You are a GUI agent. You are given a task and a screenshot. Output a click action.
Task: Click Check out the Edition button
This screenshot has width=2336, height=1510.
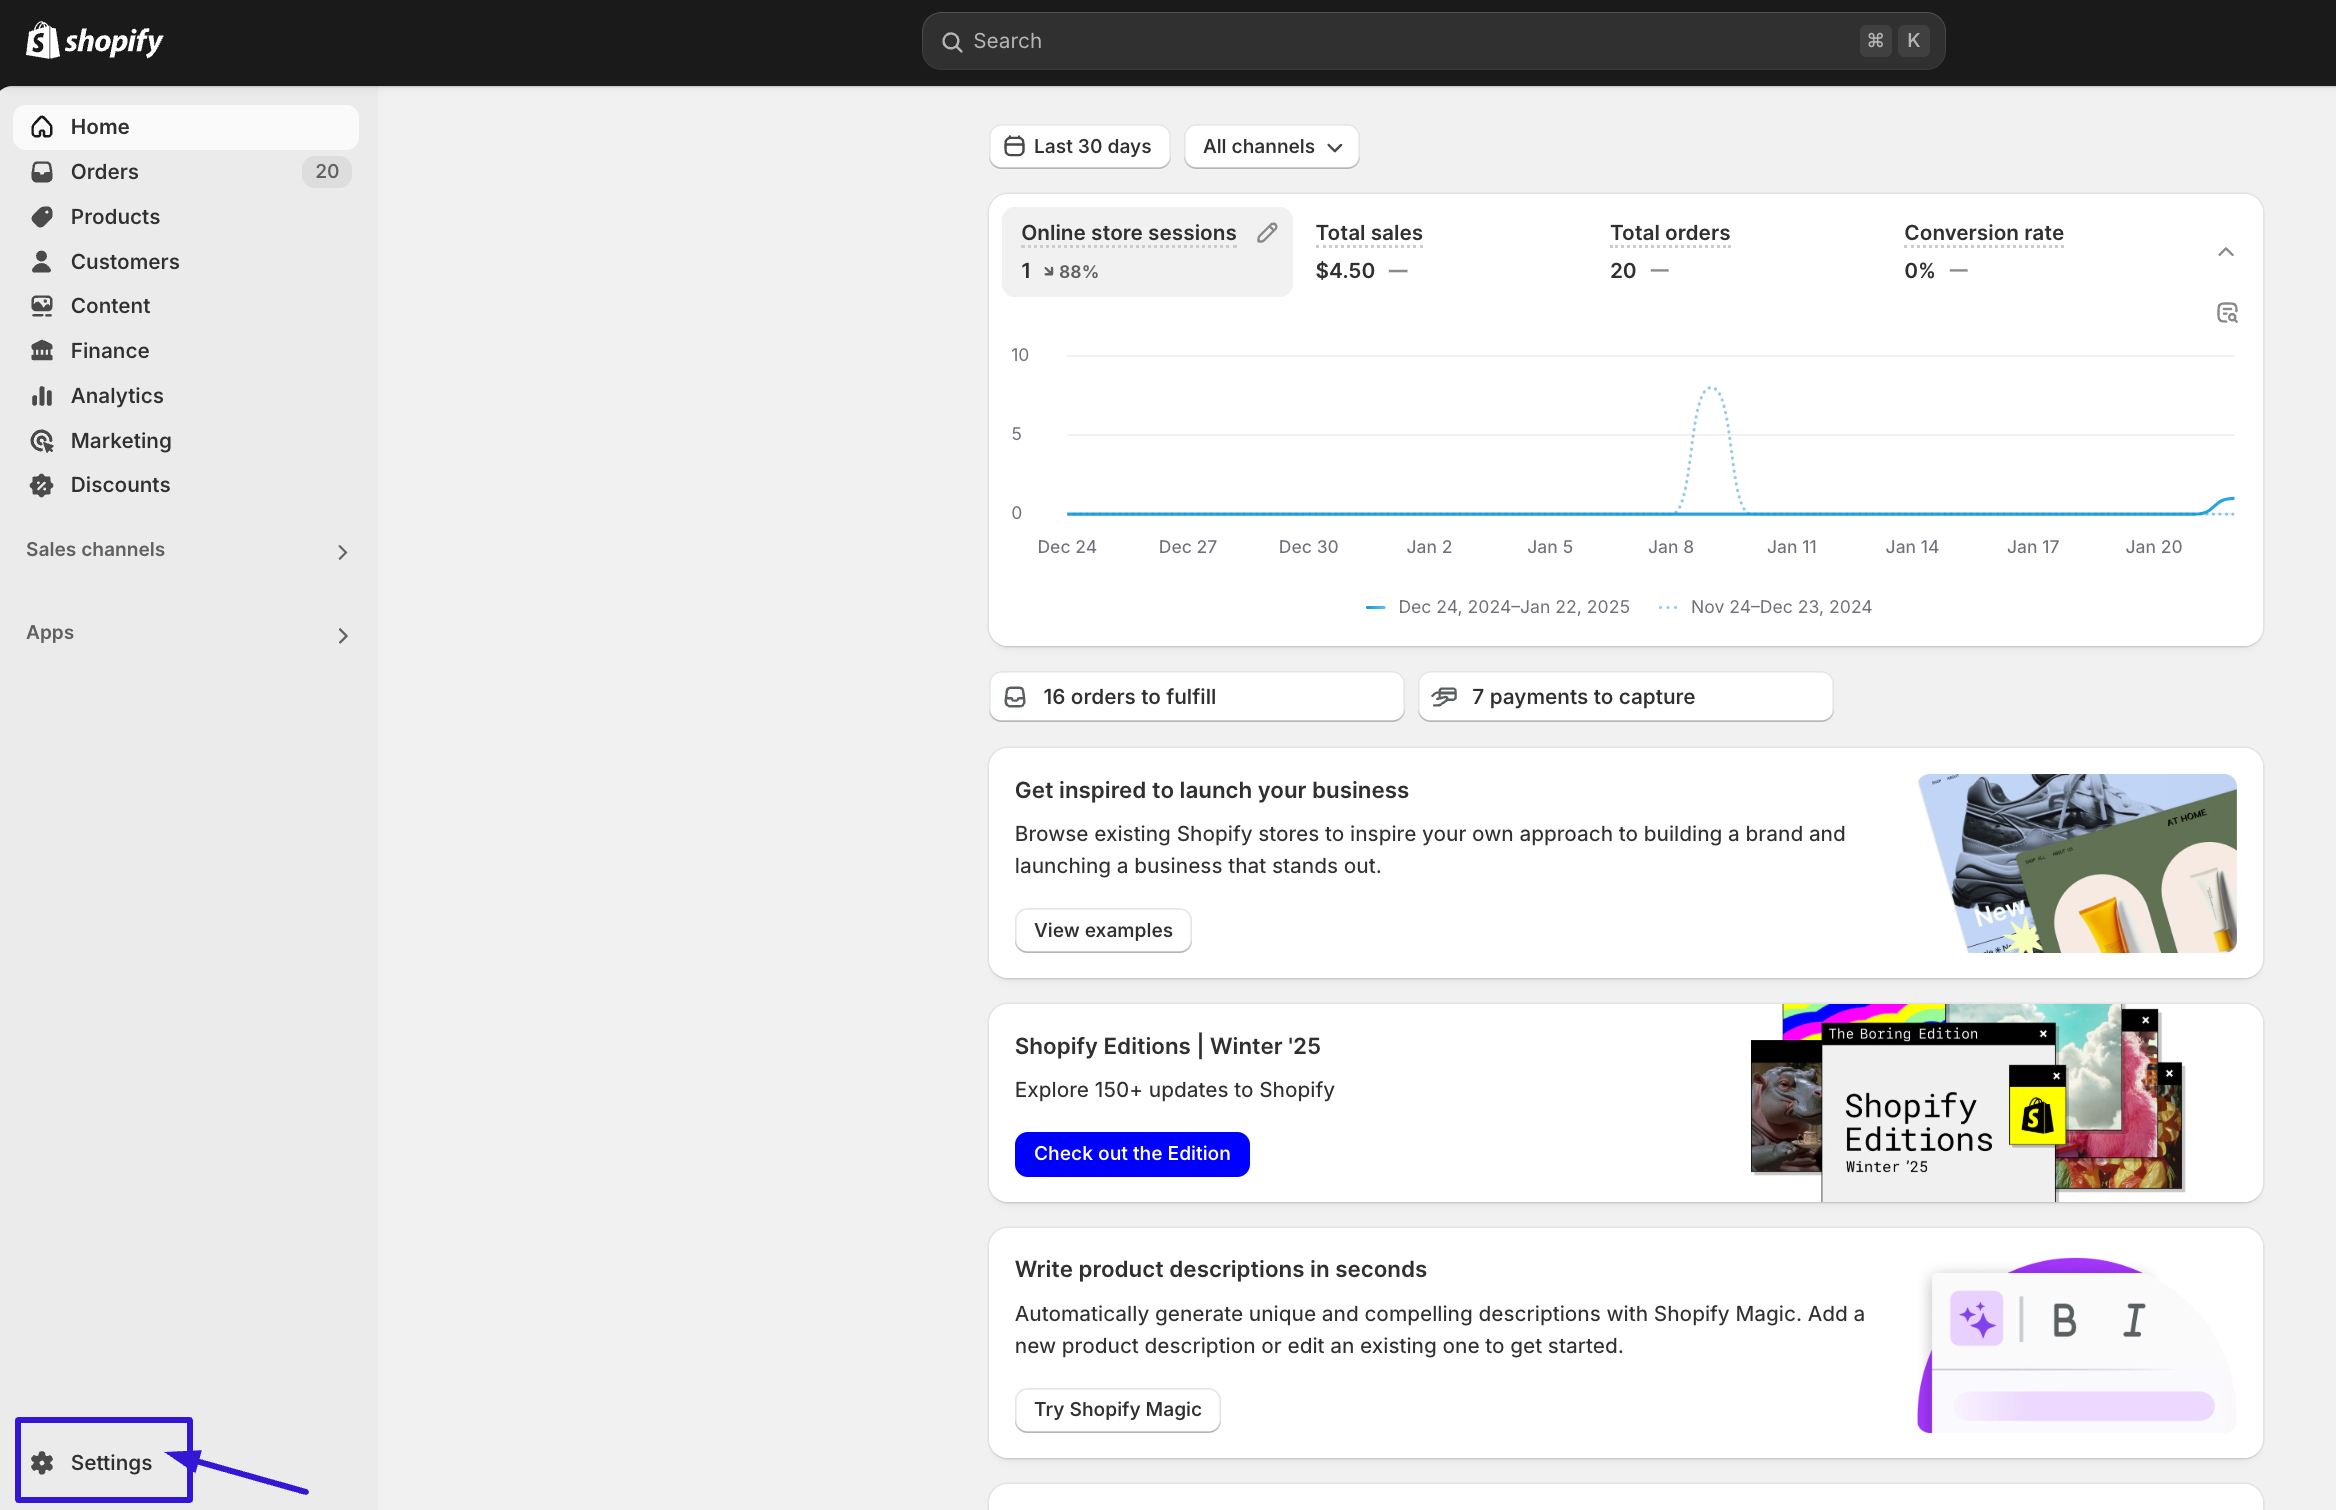[x=1132, y=1154]
